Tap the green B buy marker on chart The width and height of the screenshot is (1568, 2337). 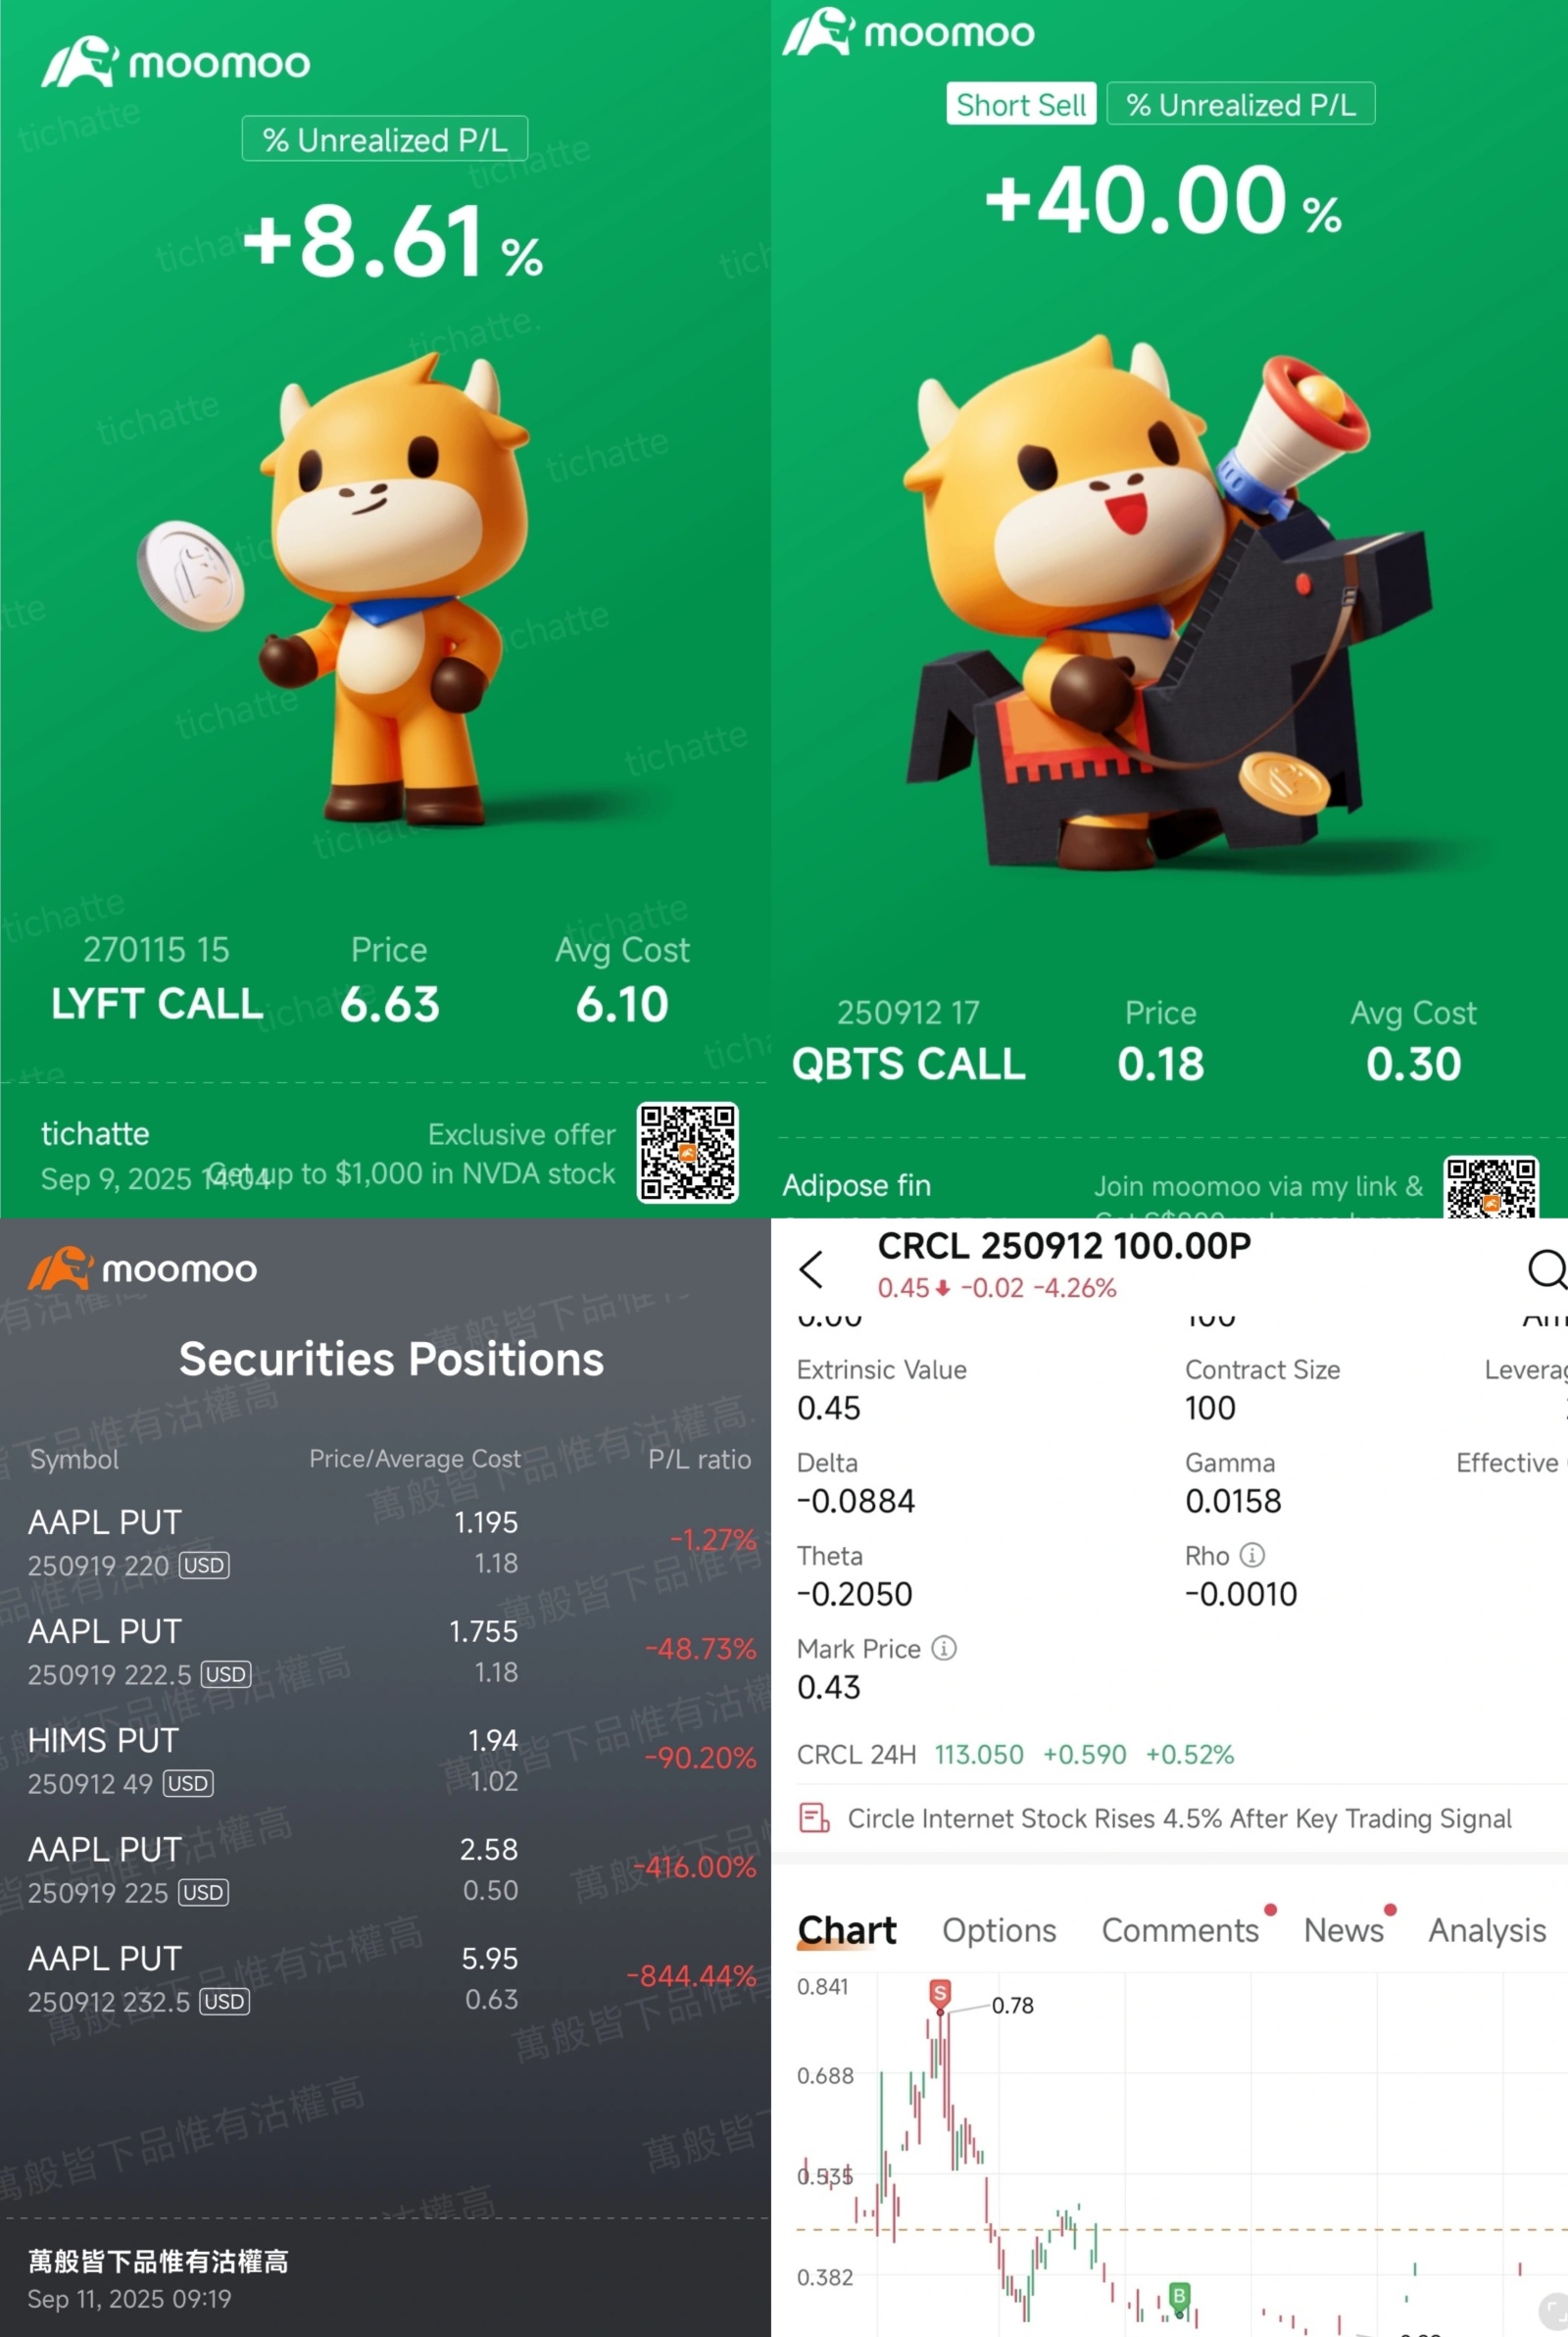[1179, 2295]
